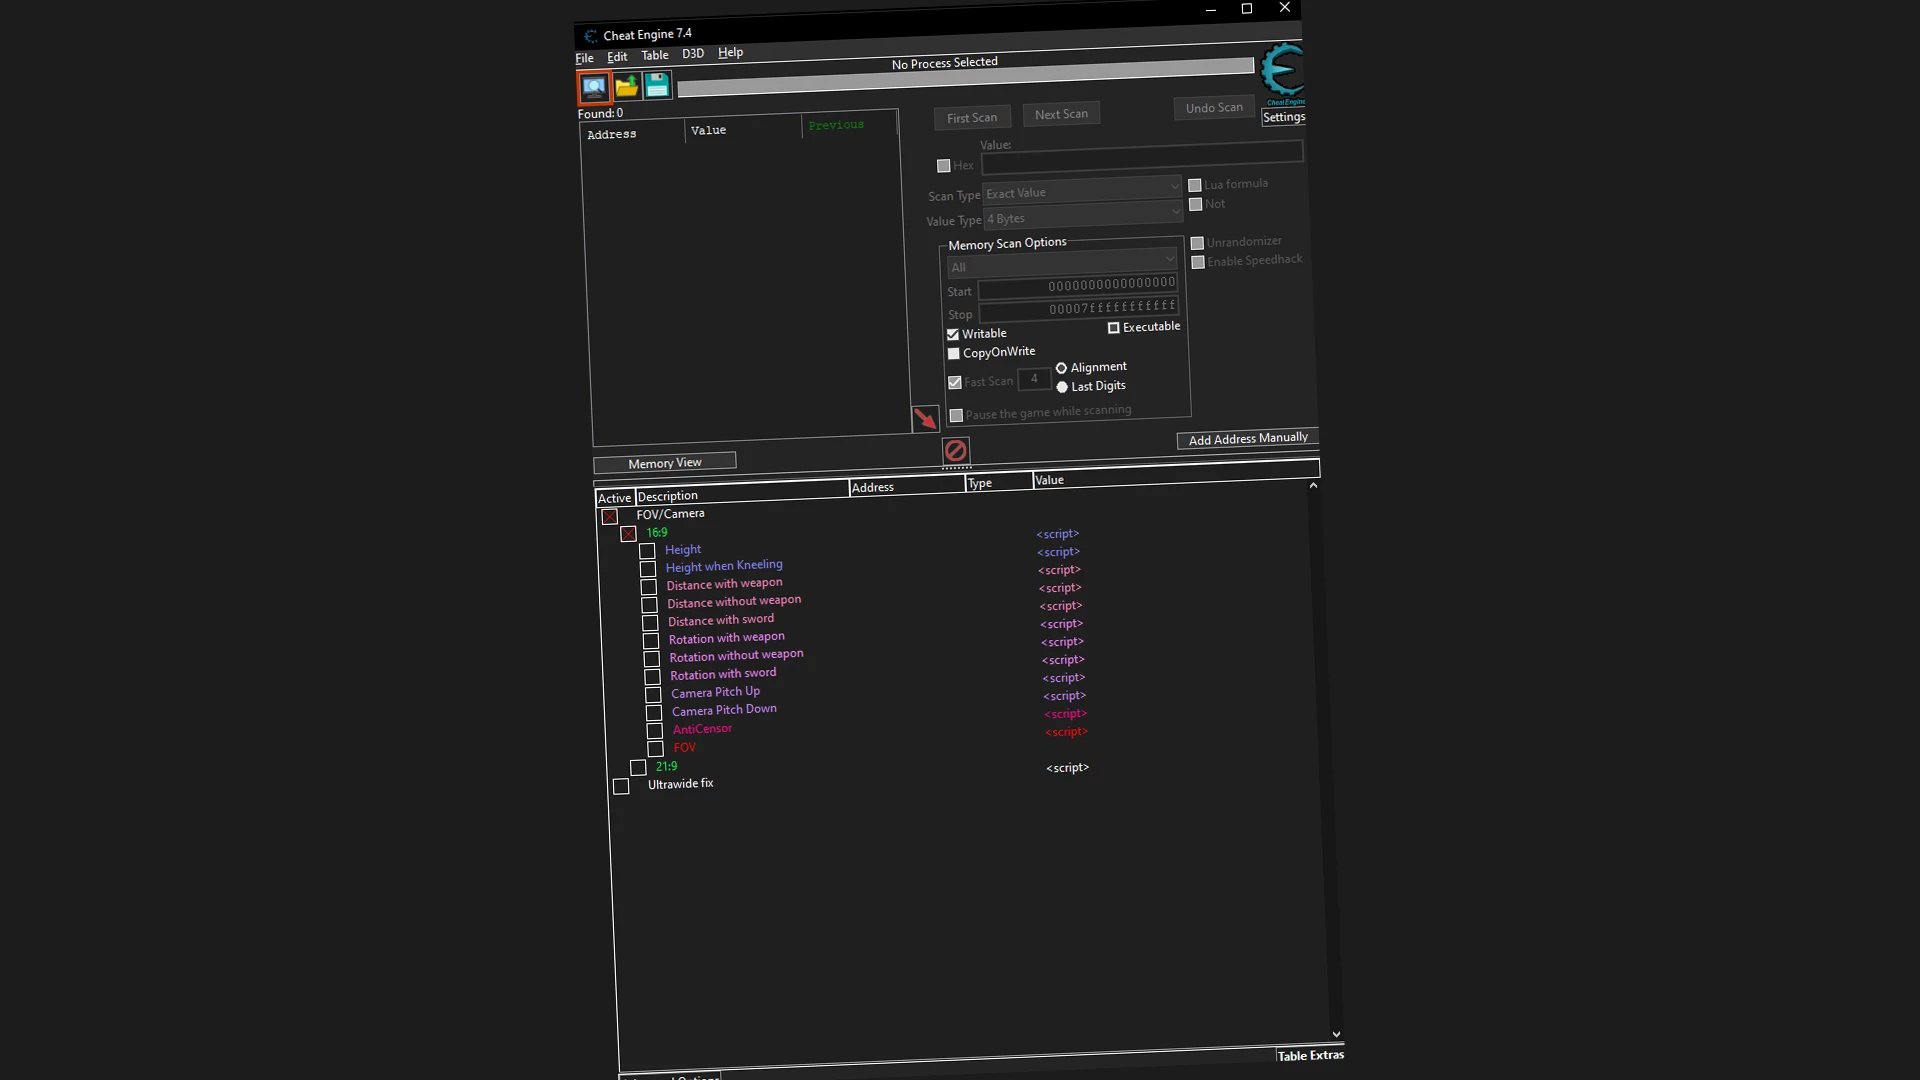Activate Height when Kneeling checkbox
Screen dimensions: 1920x1080
pos(648,569)
